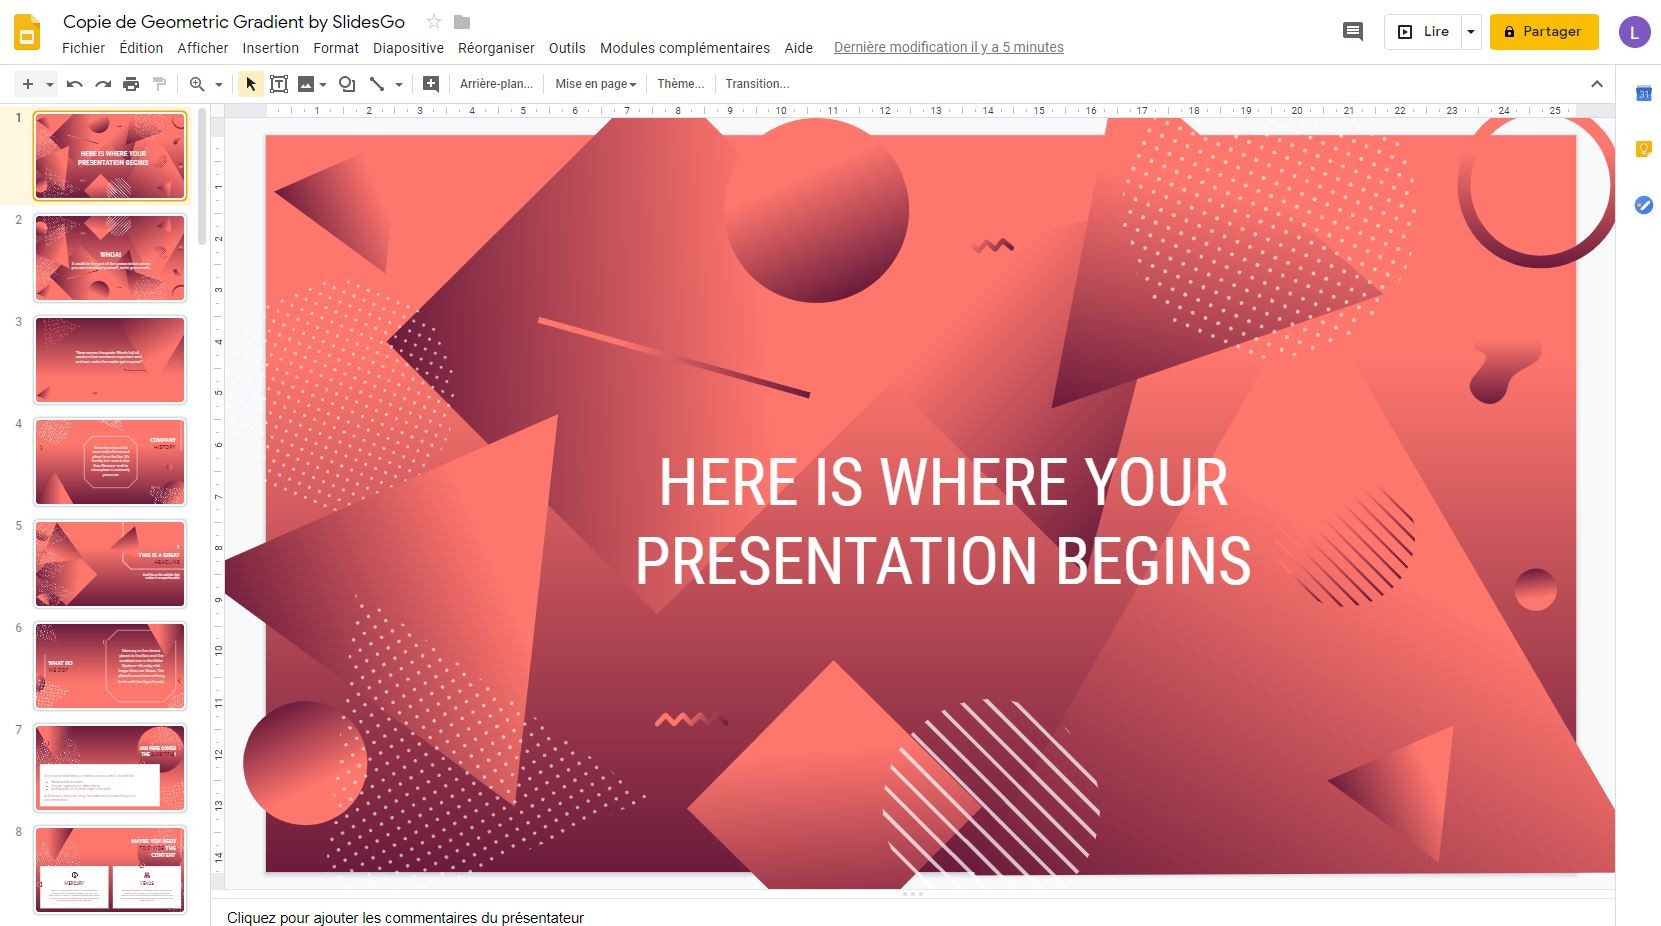Open the Insertion menu
The height and width of the screenshot is (926, 1661).
(271, 48)
